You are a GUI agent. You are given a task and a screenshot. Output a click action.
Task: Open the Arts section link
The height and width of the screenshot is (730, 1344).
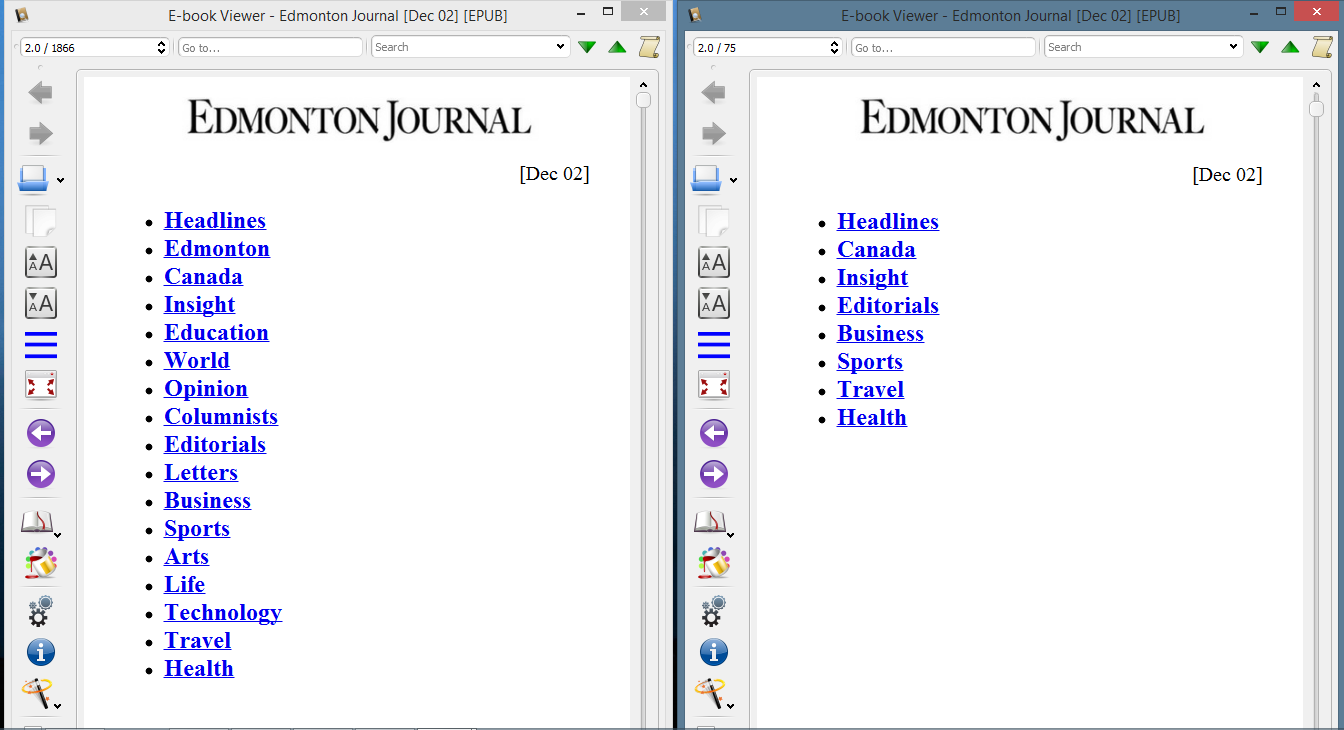(187, 556)
